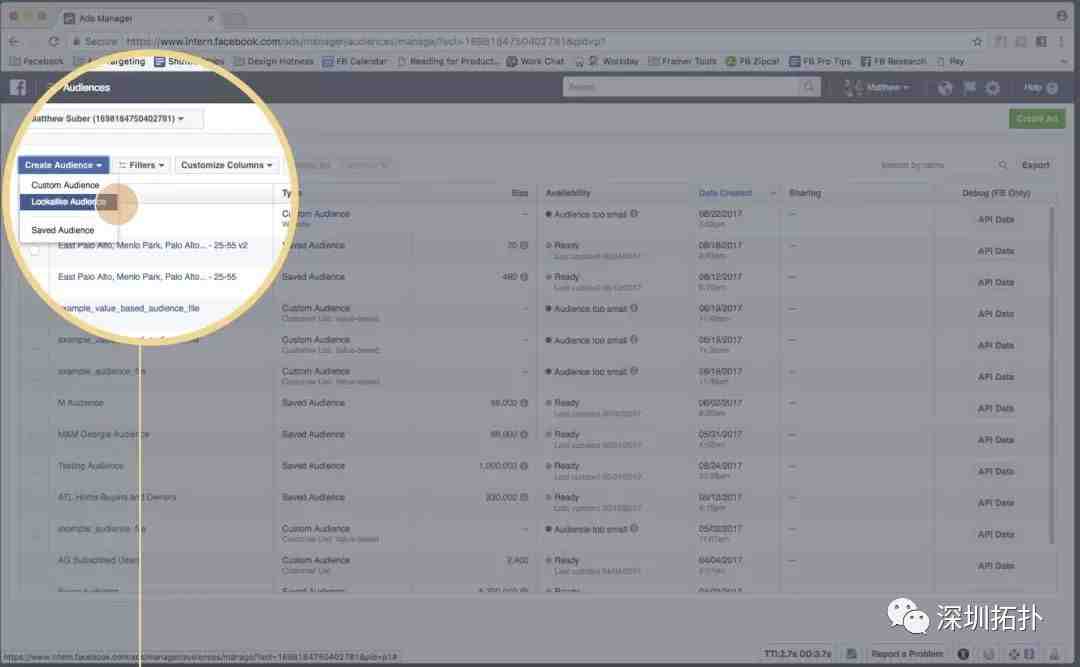Open notifications via the globe icon
The height and width of the screenshot is (667, 1080).
pos(945,88)
